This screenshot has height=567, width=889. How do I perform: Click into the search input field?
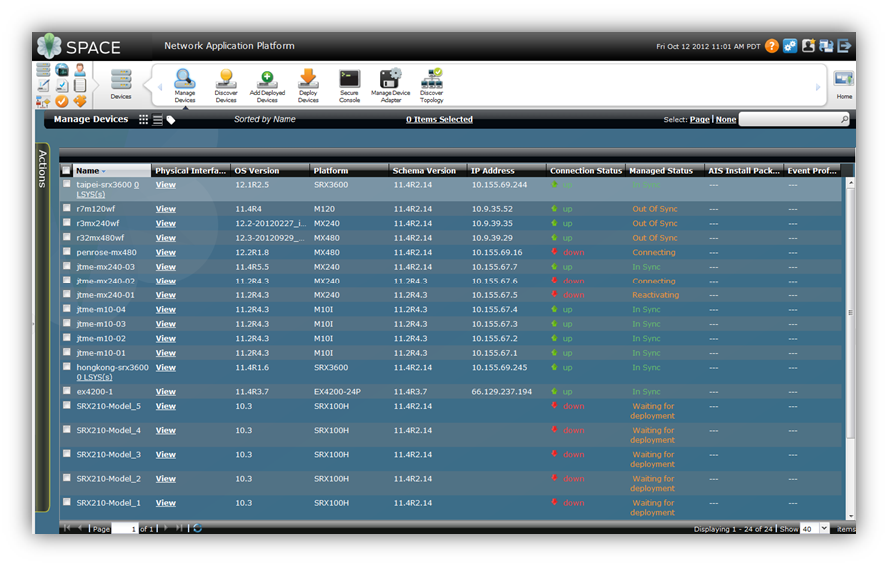point(789,119)
